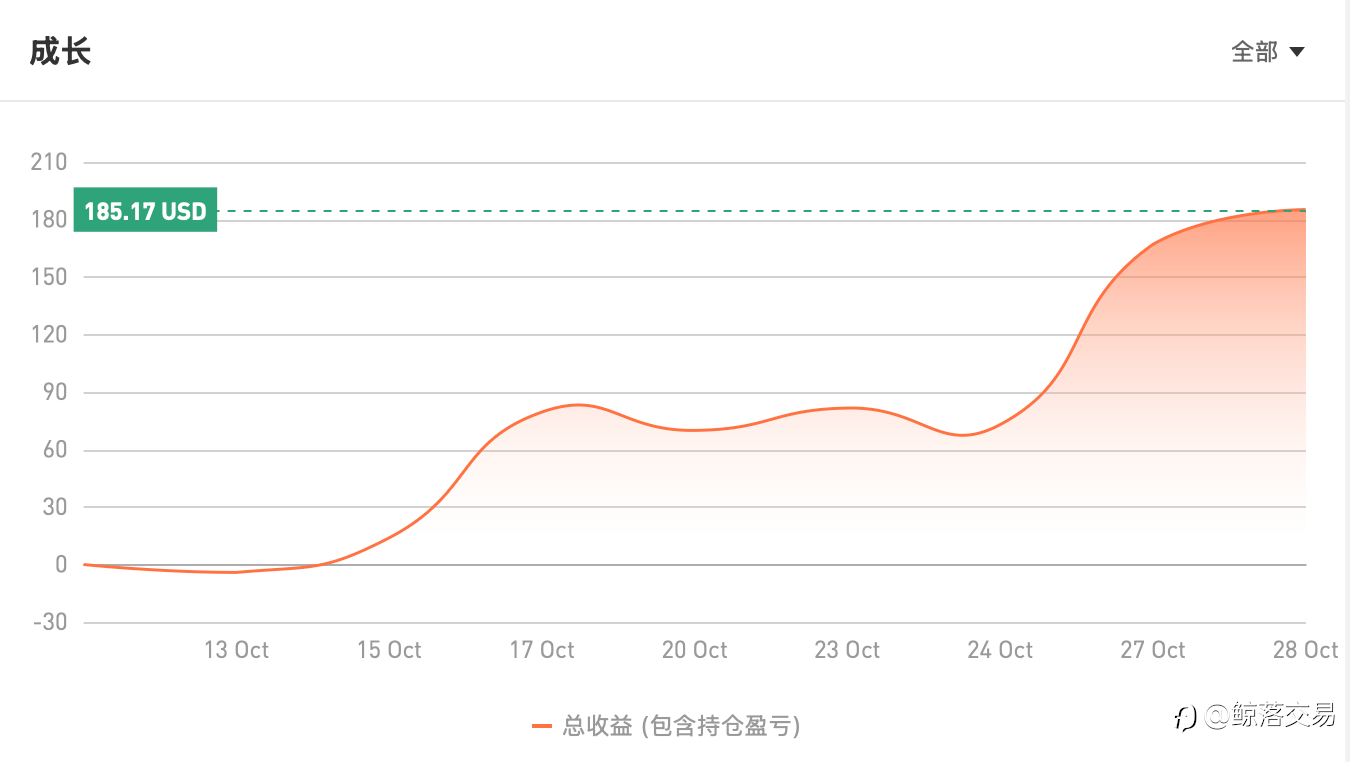The height and width of the screenshot is (762, 1350).
Task: Click the orange legend color marker
Action: [542, 726]
